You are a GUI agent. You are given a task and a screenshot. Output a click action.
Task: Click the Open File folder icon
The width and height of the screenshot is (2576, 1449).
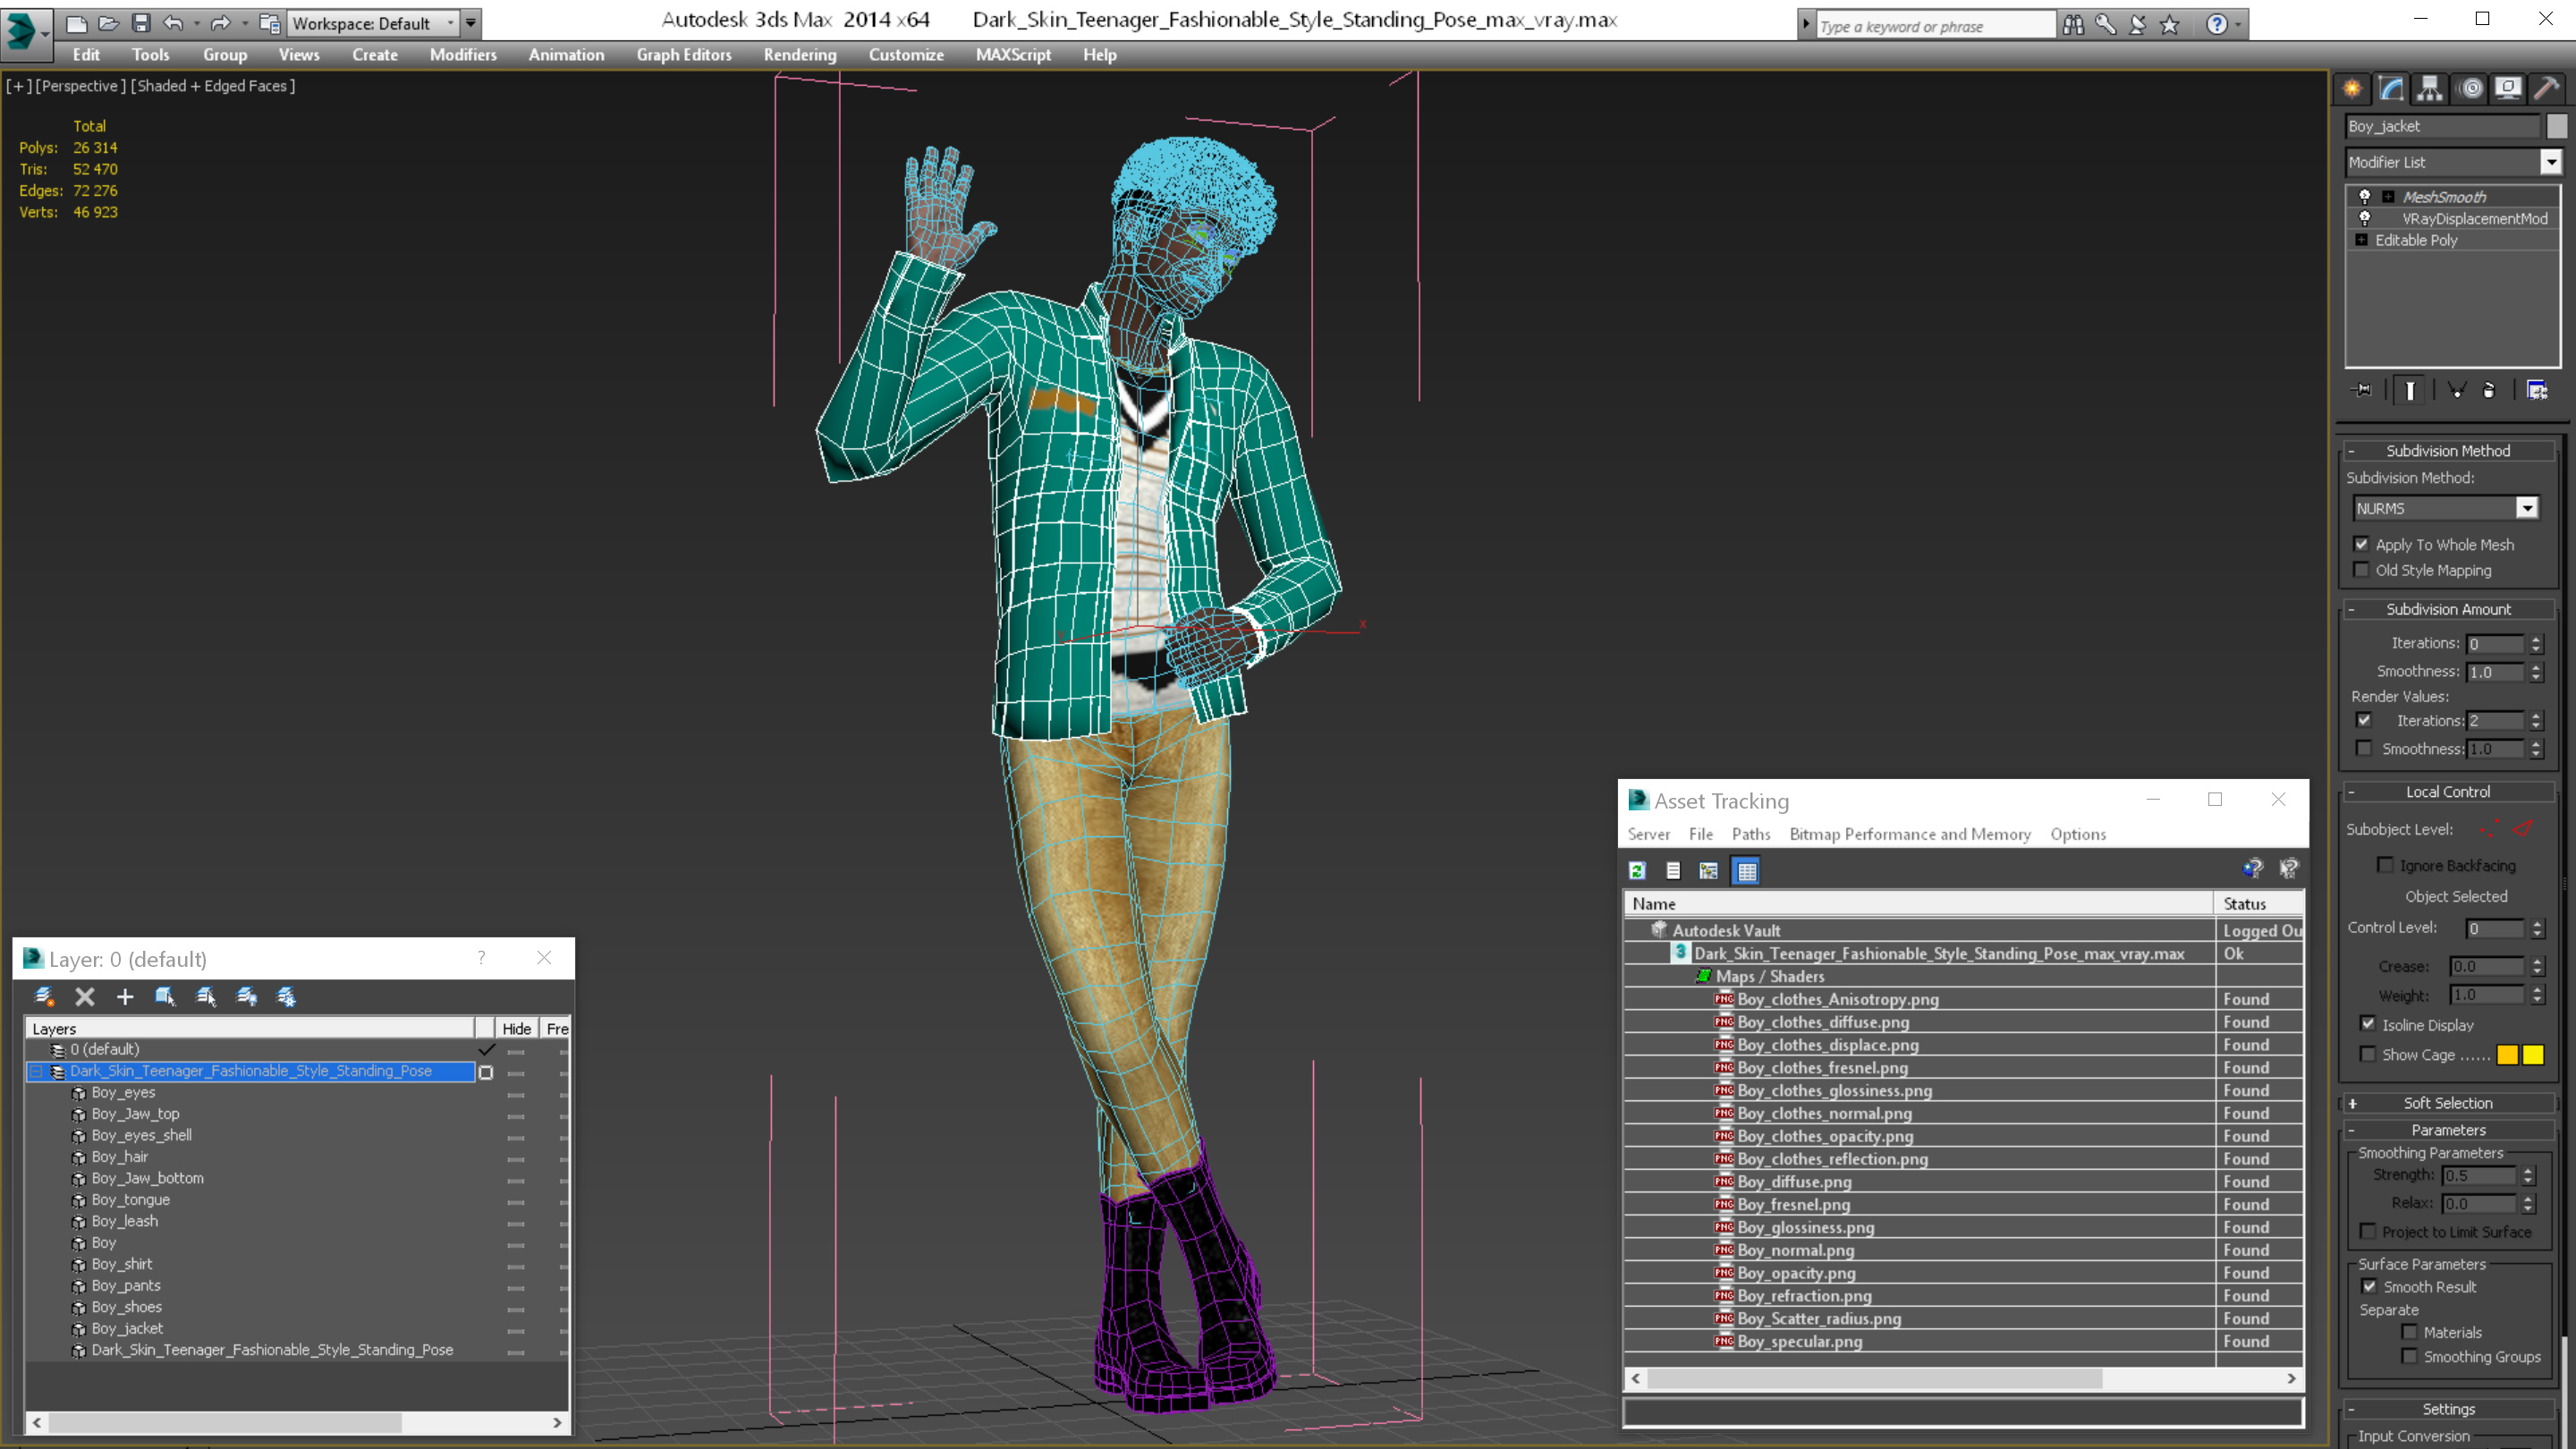tap(108, 23)
